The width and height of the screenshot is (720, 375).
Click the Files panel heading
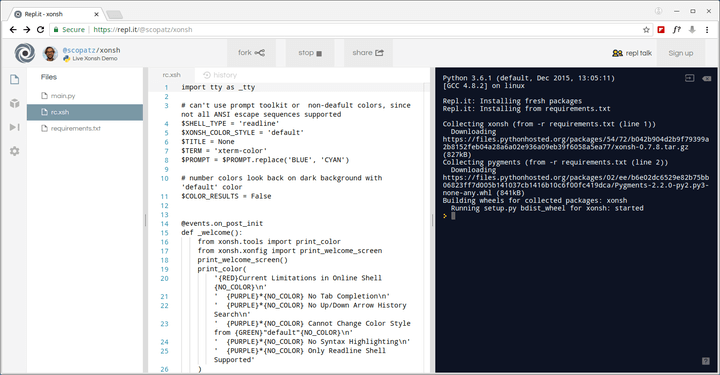(x=49, y=77)
